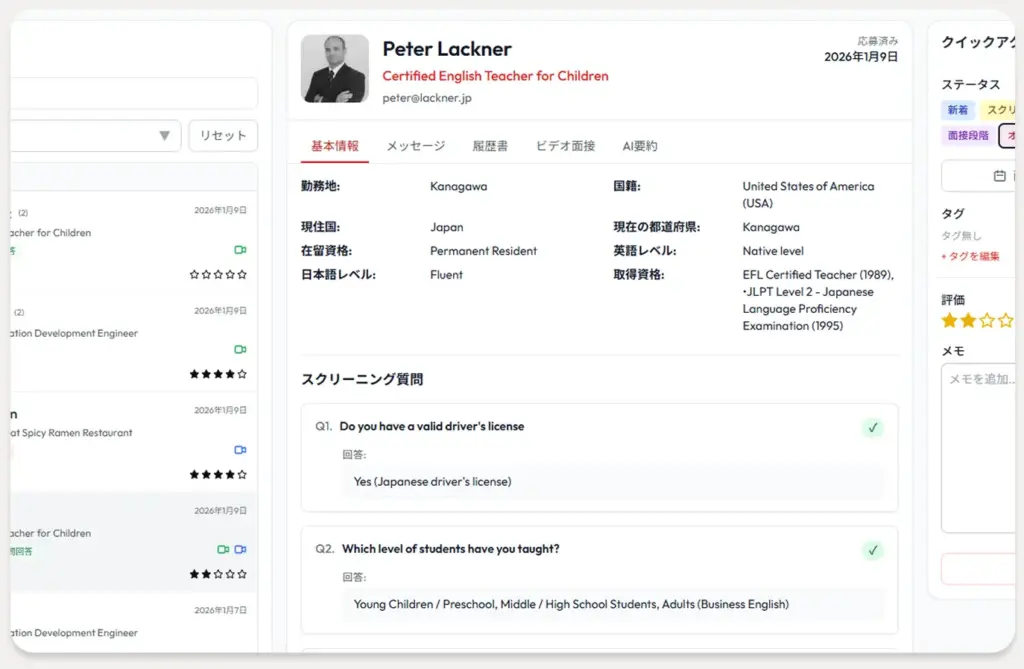Set 評価 rating to two stars
1024x669 pixels.
point(968,321)
